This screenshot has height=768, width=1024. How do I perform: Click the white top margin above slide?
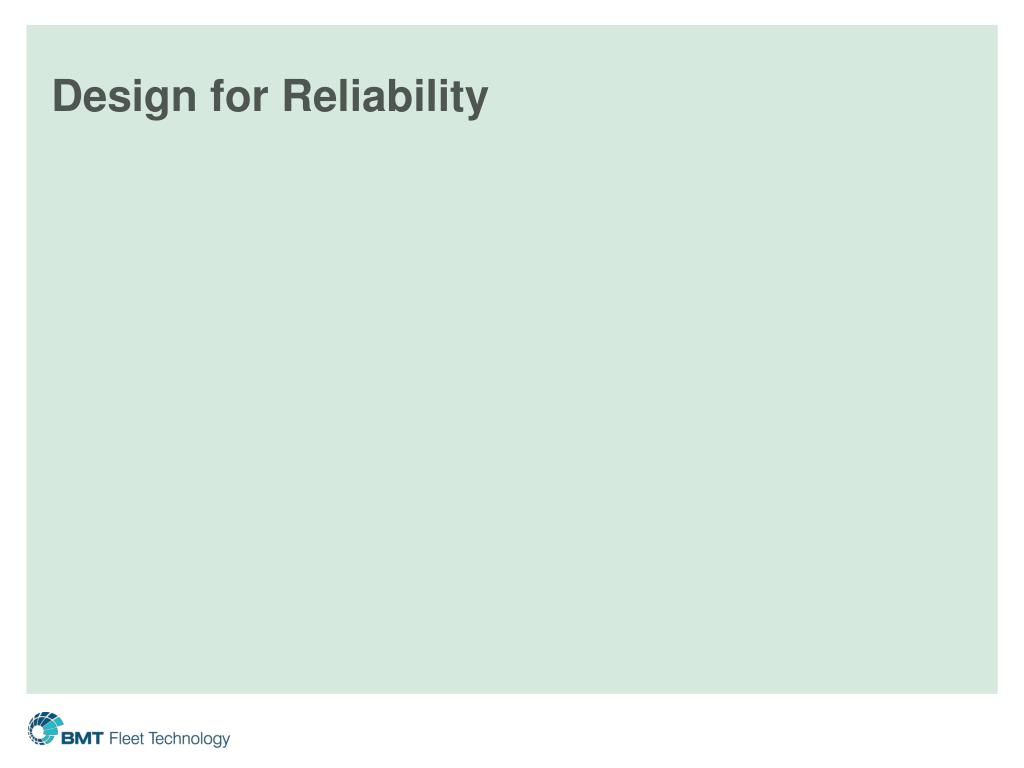512,12
